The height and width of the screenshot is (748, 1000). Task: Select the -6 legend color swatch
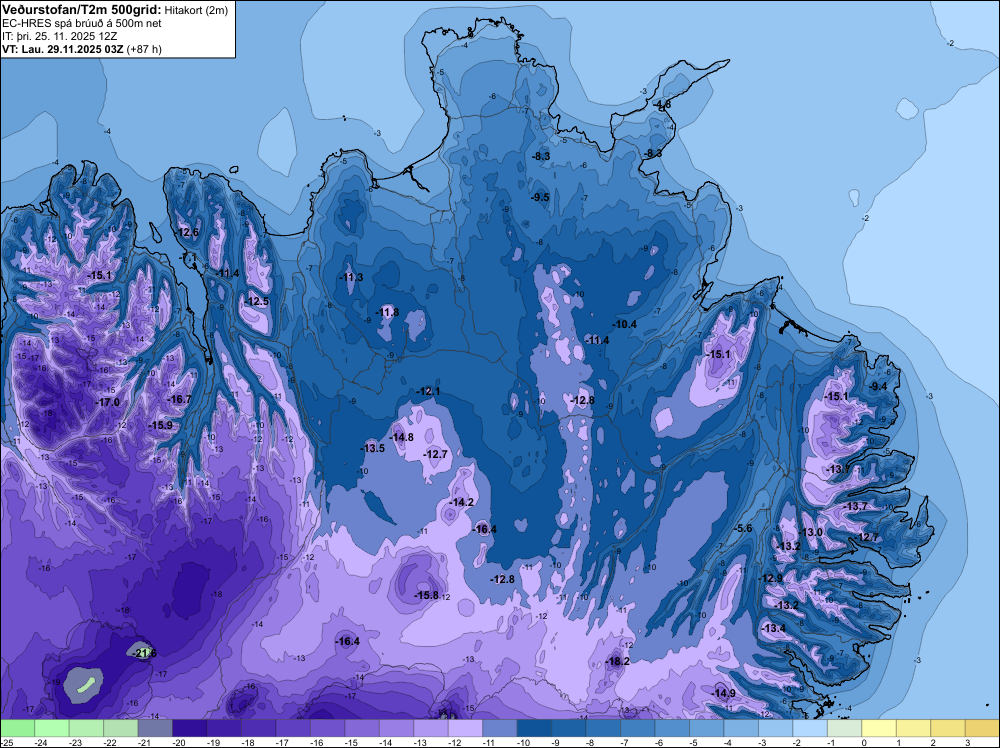click(672, 728)
